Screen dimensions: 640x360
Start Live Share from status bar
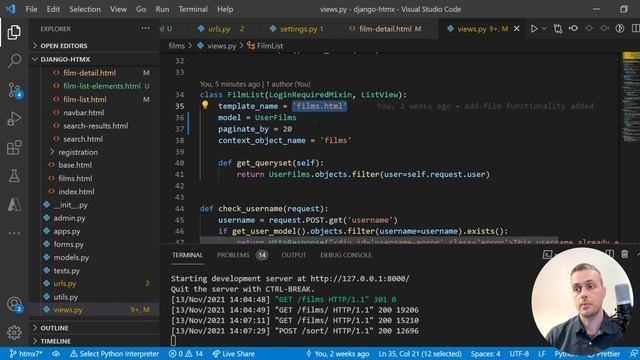coord(233,353)
